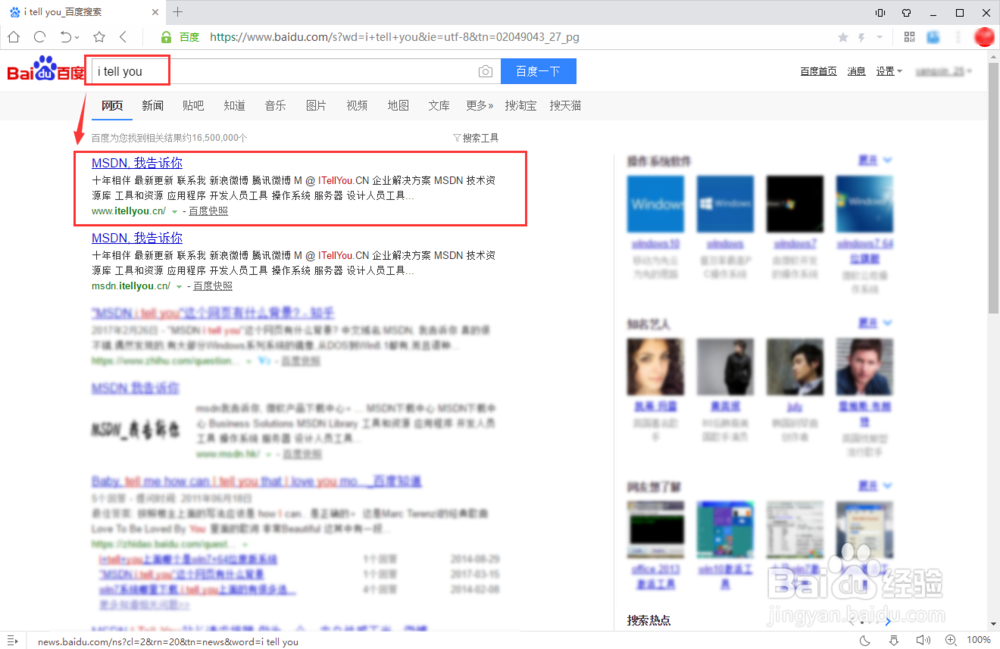The width and height of the screenshot is (1000, 649).
Task: Expand the 设置 dropdown
Action: [x=888, y=71]
